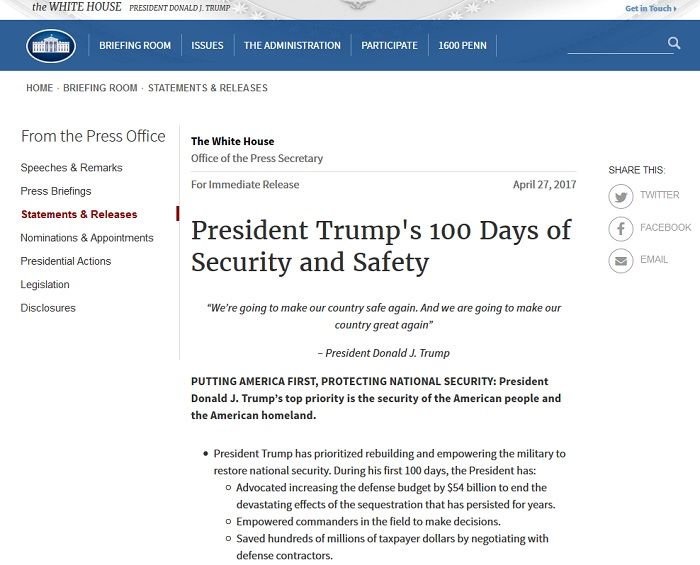
Task: Open Speeches & Remarks in sidebar
Action: click(x=71, y=168)
